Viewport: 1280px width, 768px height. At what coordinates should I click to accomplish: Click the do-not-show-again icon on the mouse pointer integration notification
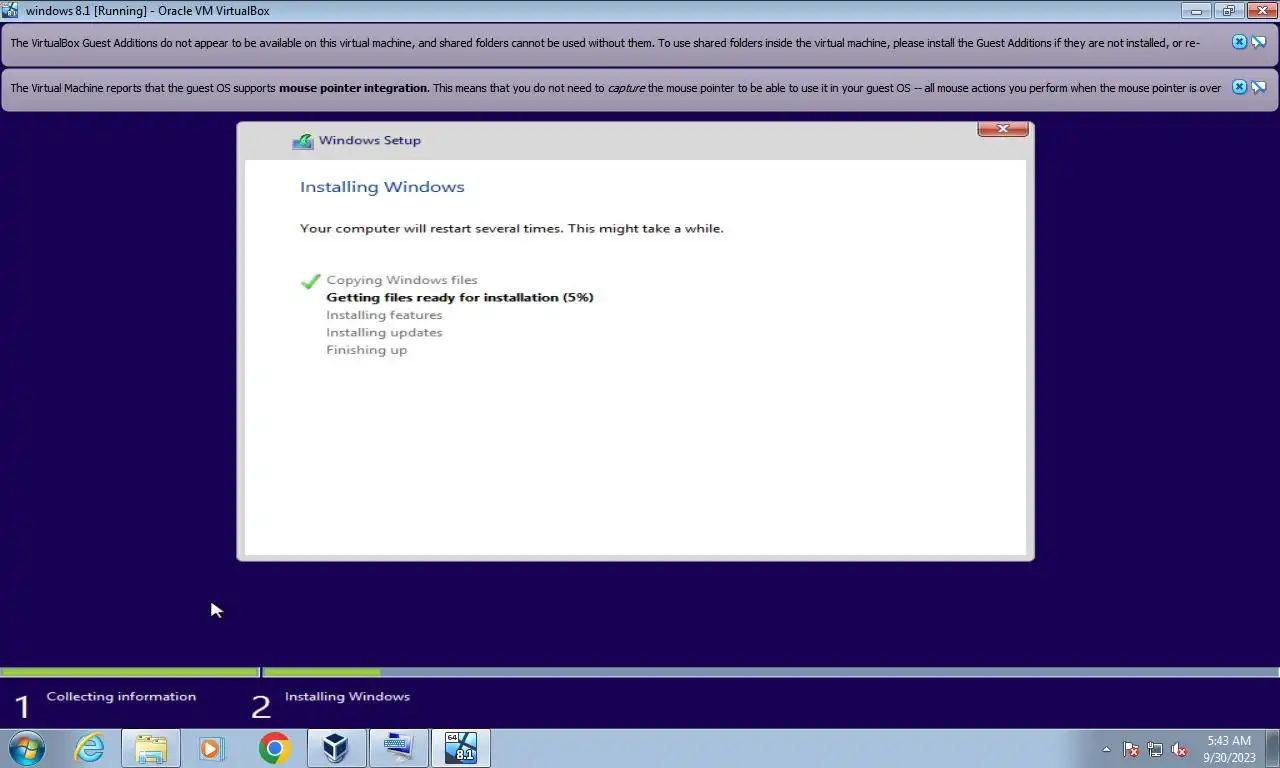pos(1259,87)
